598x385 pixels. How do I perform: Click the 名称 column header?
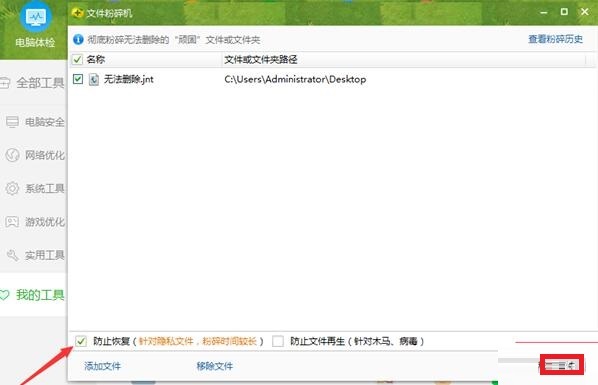click(x=96, y=60)
